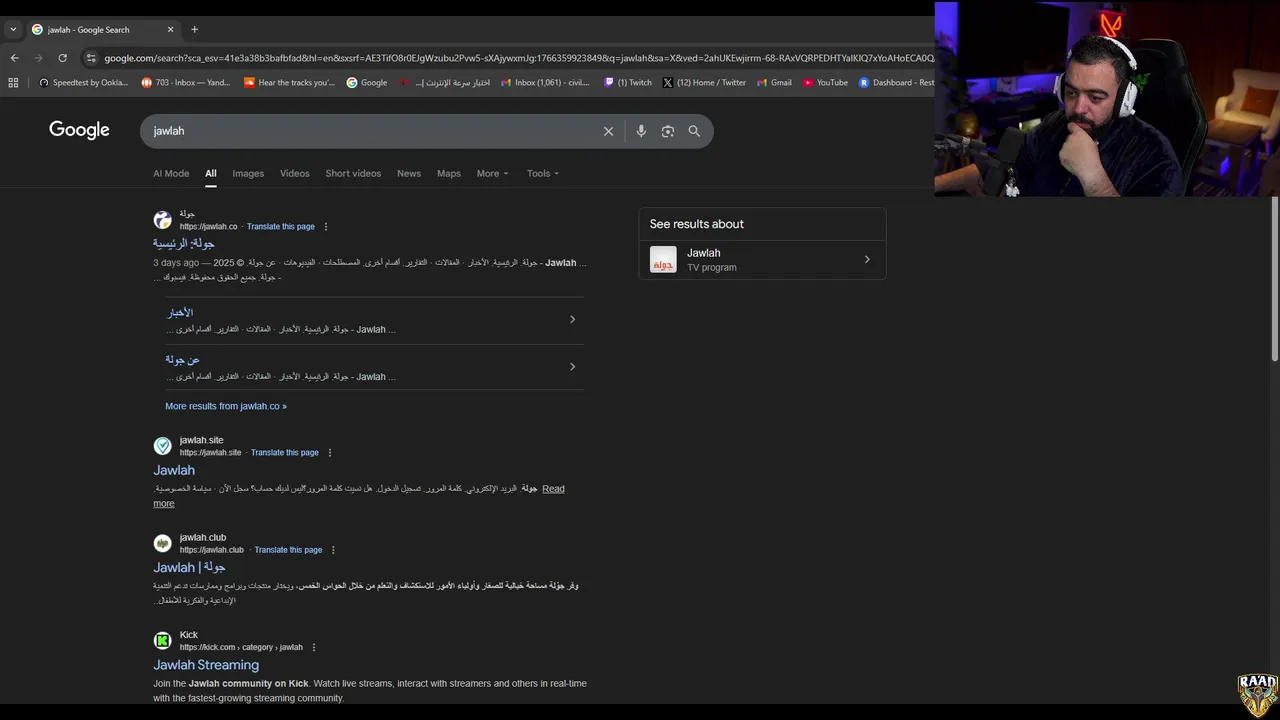Viewport: 1280px width, 720px height.
Task: Close the jawlah Google Search tab
Action: [170, 30]
